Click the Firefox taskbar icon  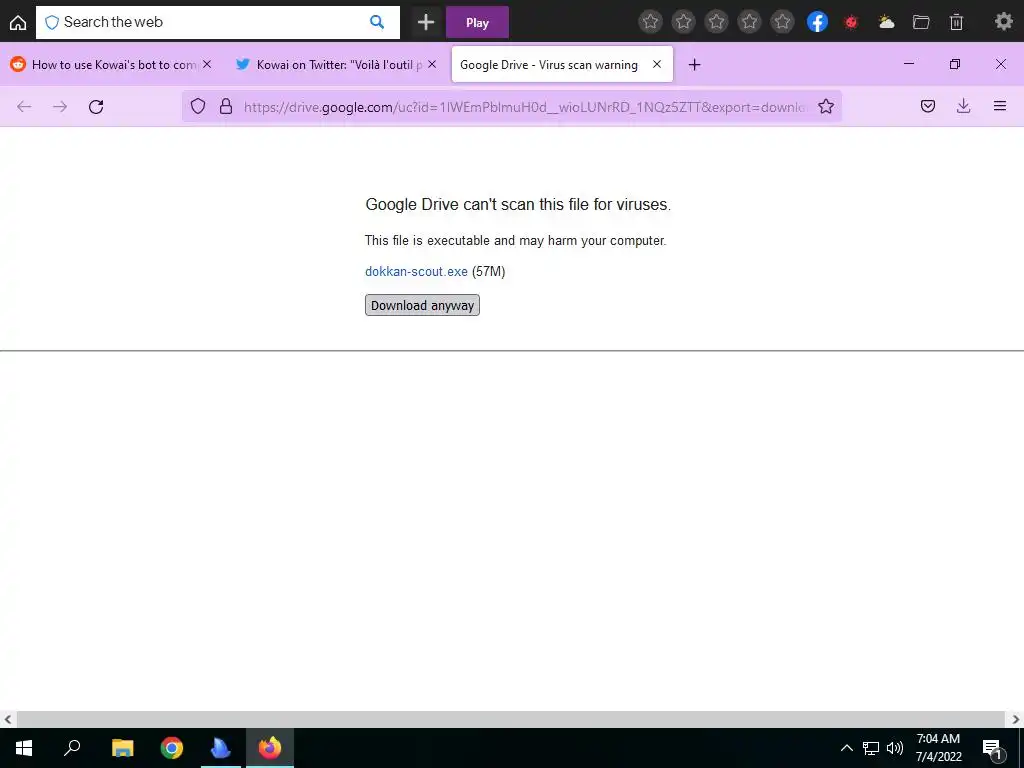[270, 748]
